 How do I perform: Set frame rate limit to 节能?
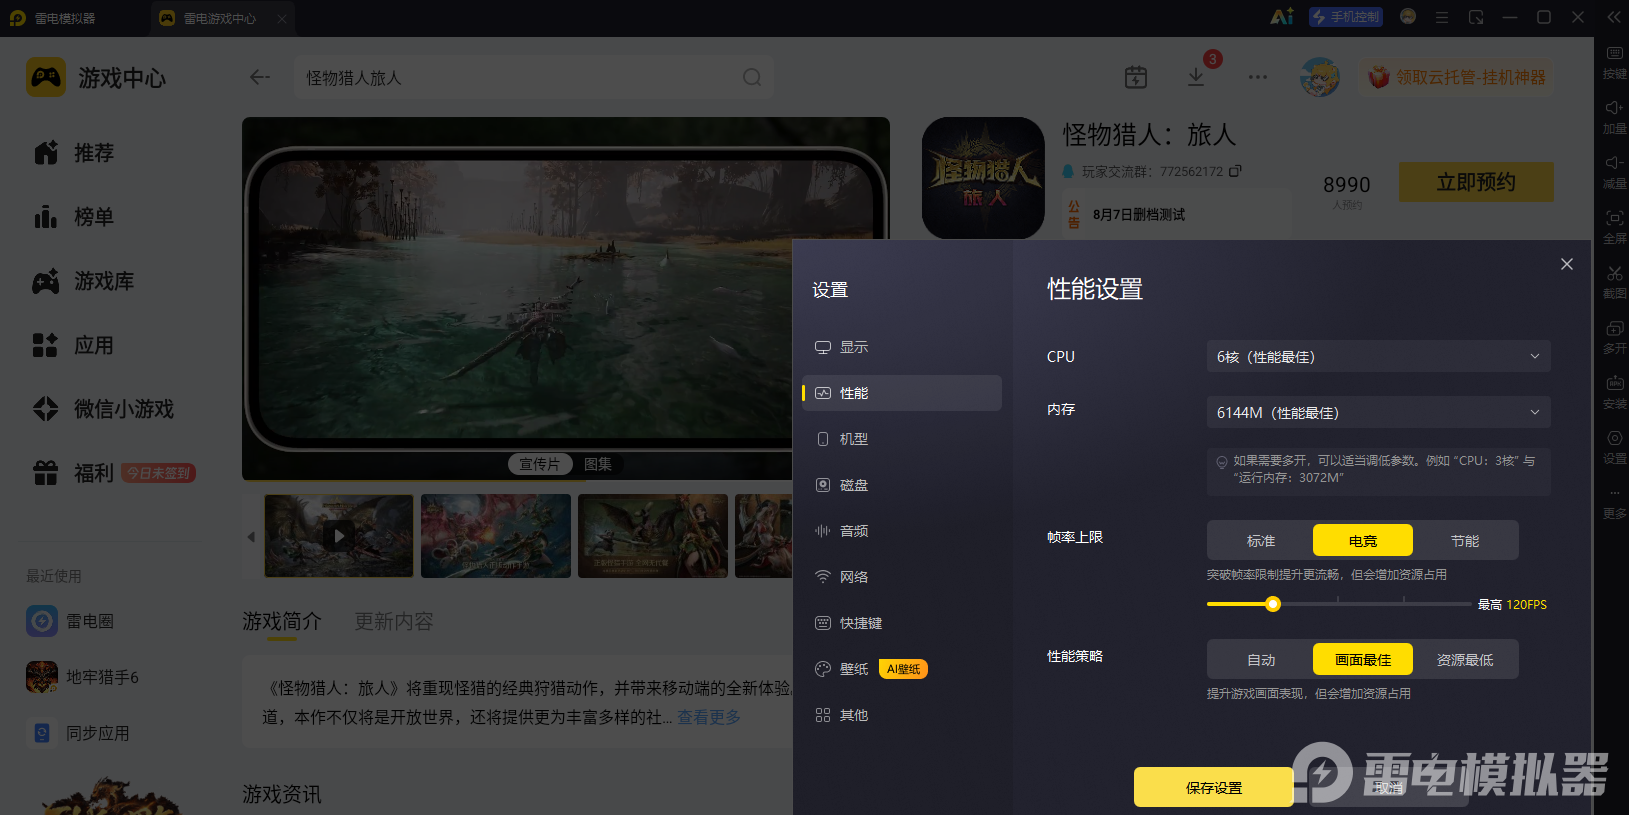pos(1465,540)
